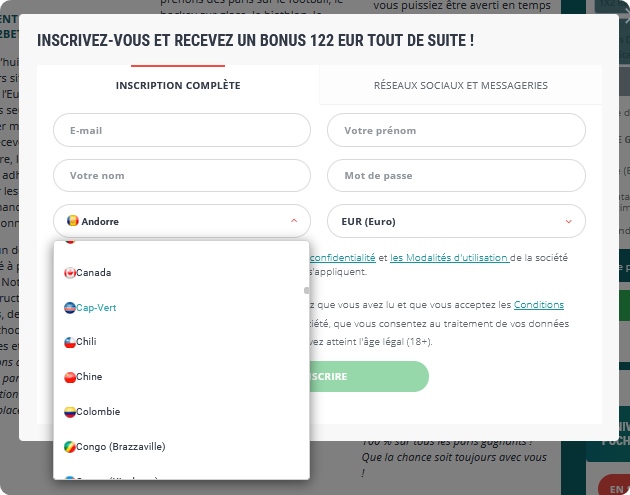Focus the Mot de passe field

tap(456, 176)
